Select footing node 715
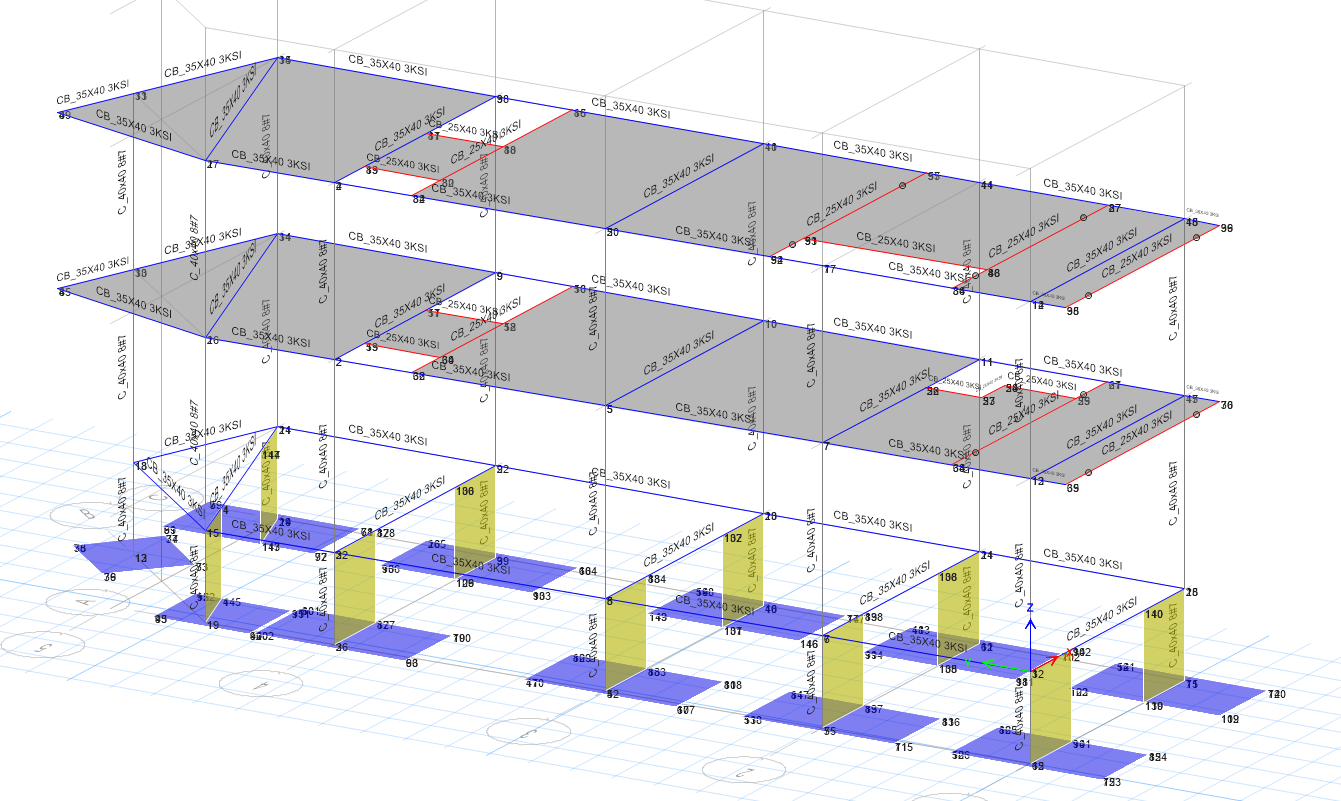The width and height of the screenshot is (1341, 801). pos(904,748)
